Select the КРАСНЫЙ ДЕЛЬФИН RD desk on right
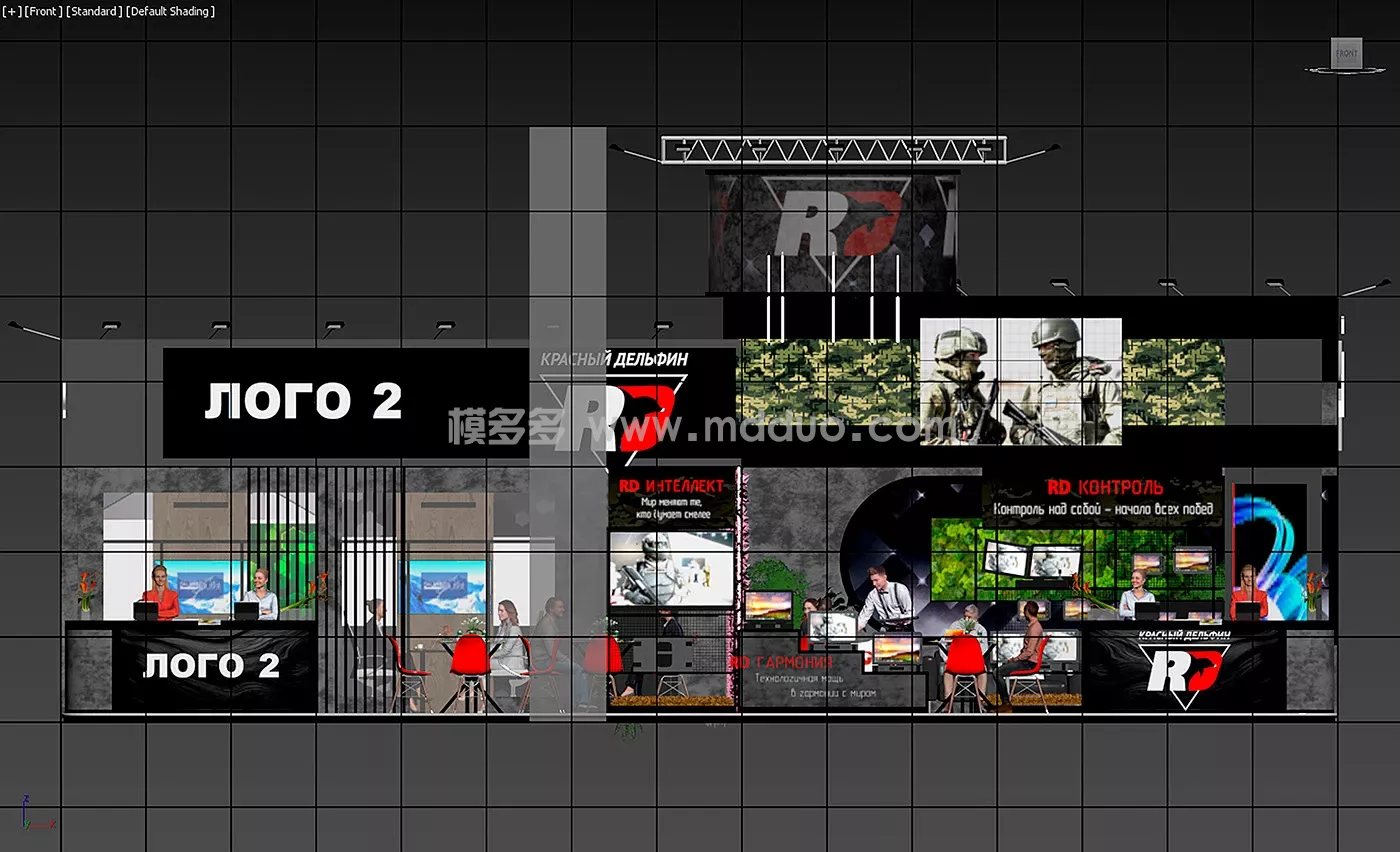 pos(1185,668)
